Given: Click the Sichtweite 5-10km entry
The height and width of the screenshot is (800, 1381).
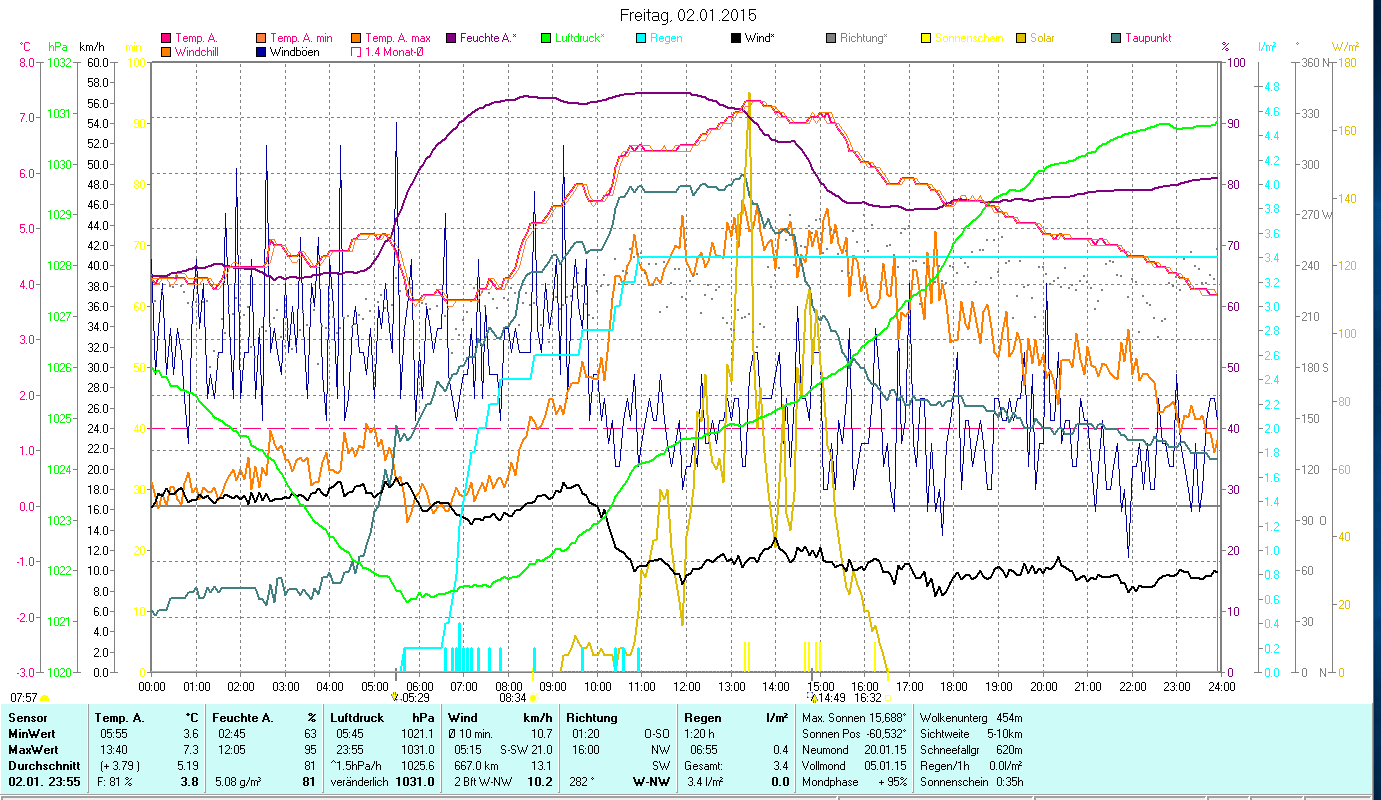Looking at the screenshot, I should pyautogui.click(x=970, y=734).
